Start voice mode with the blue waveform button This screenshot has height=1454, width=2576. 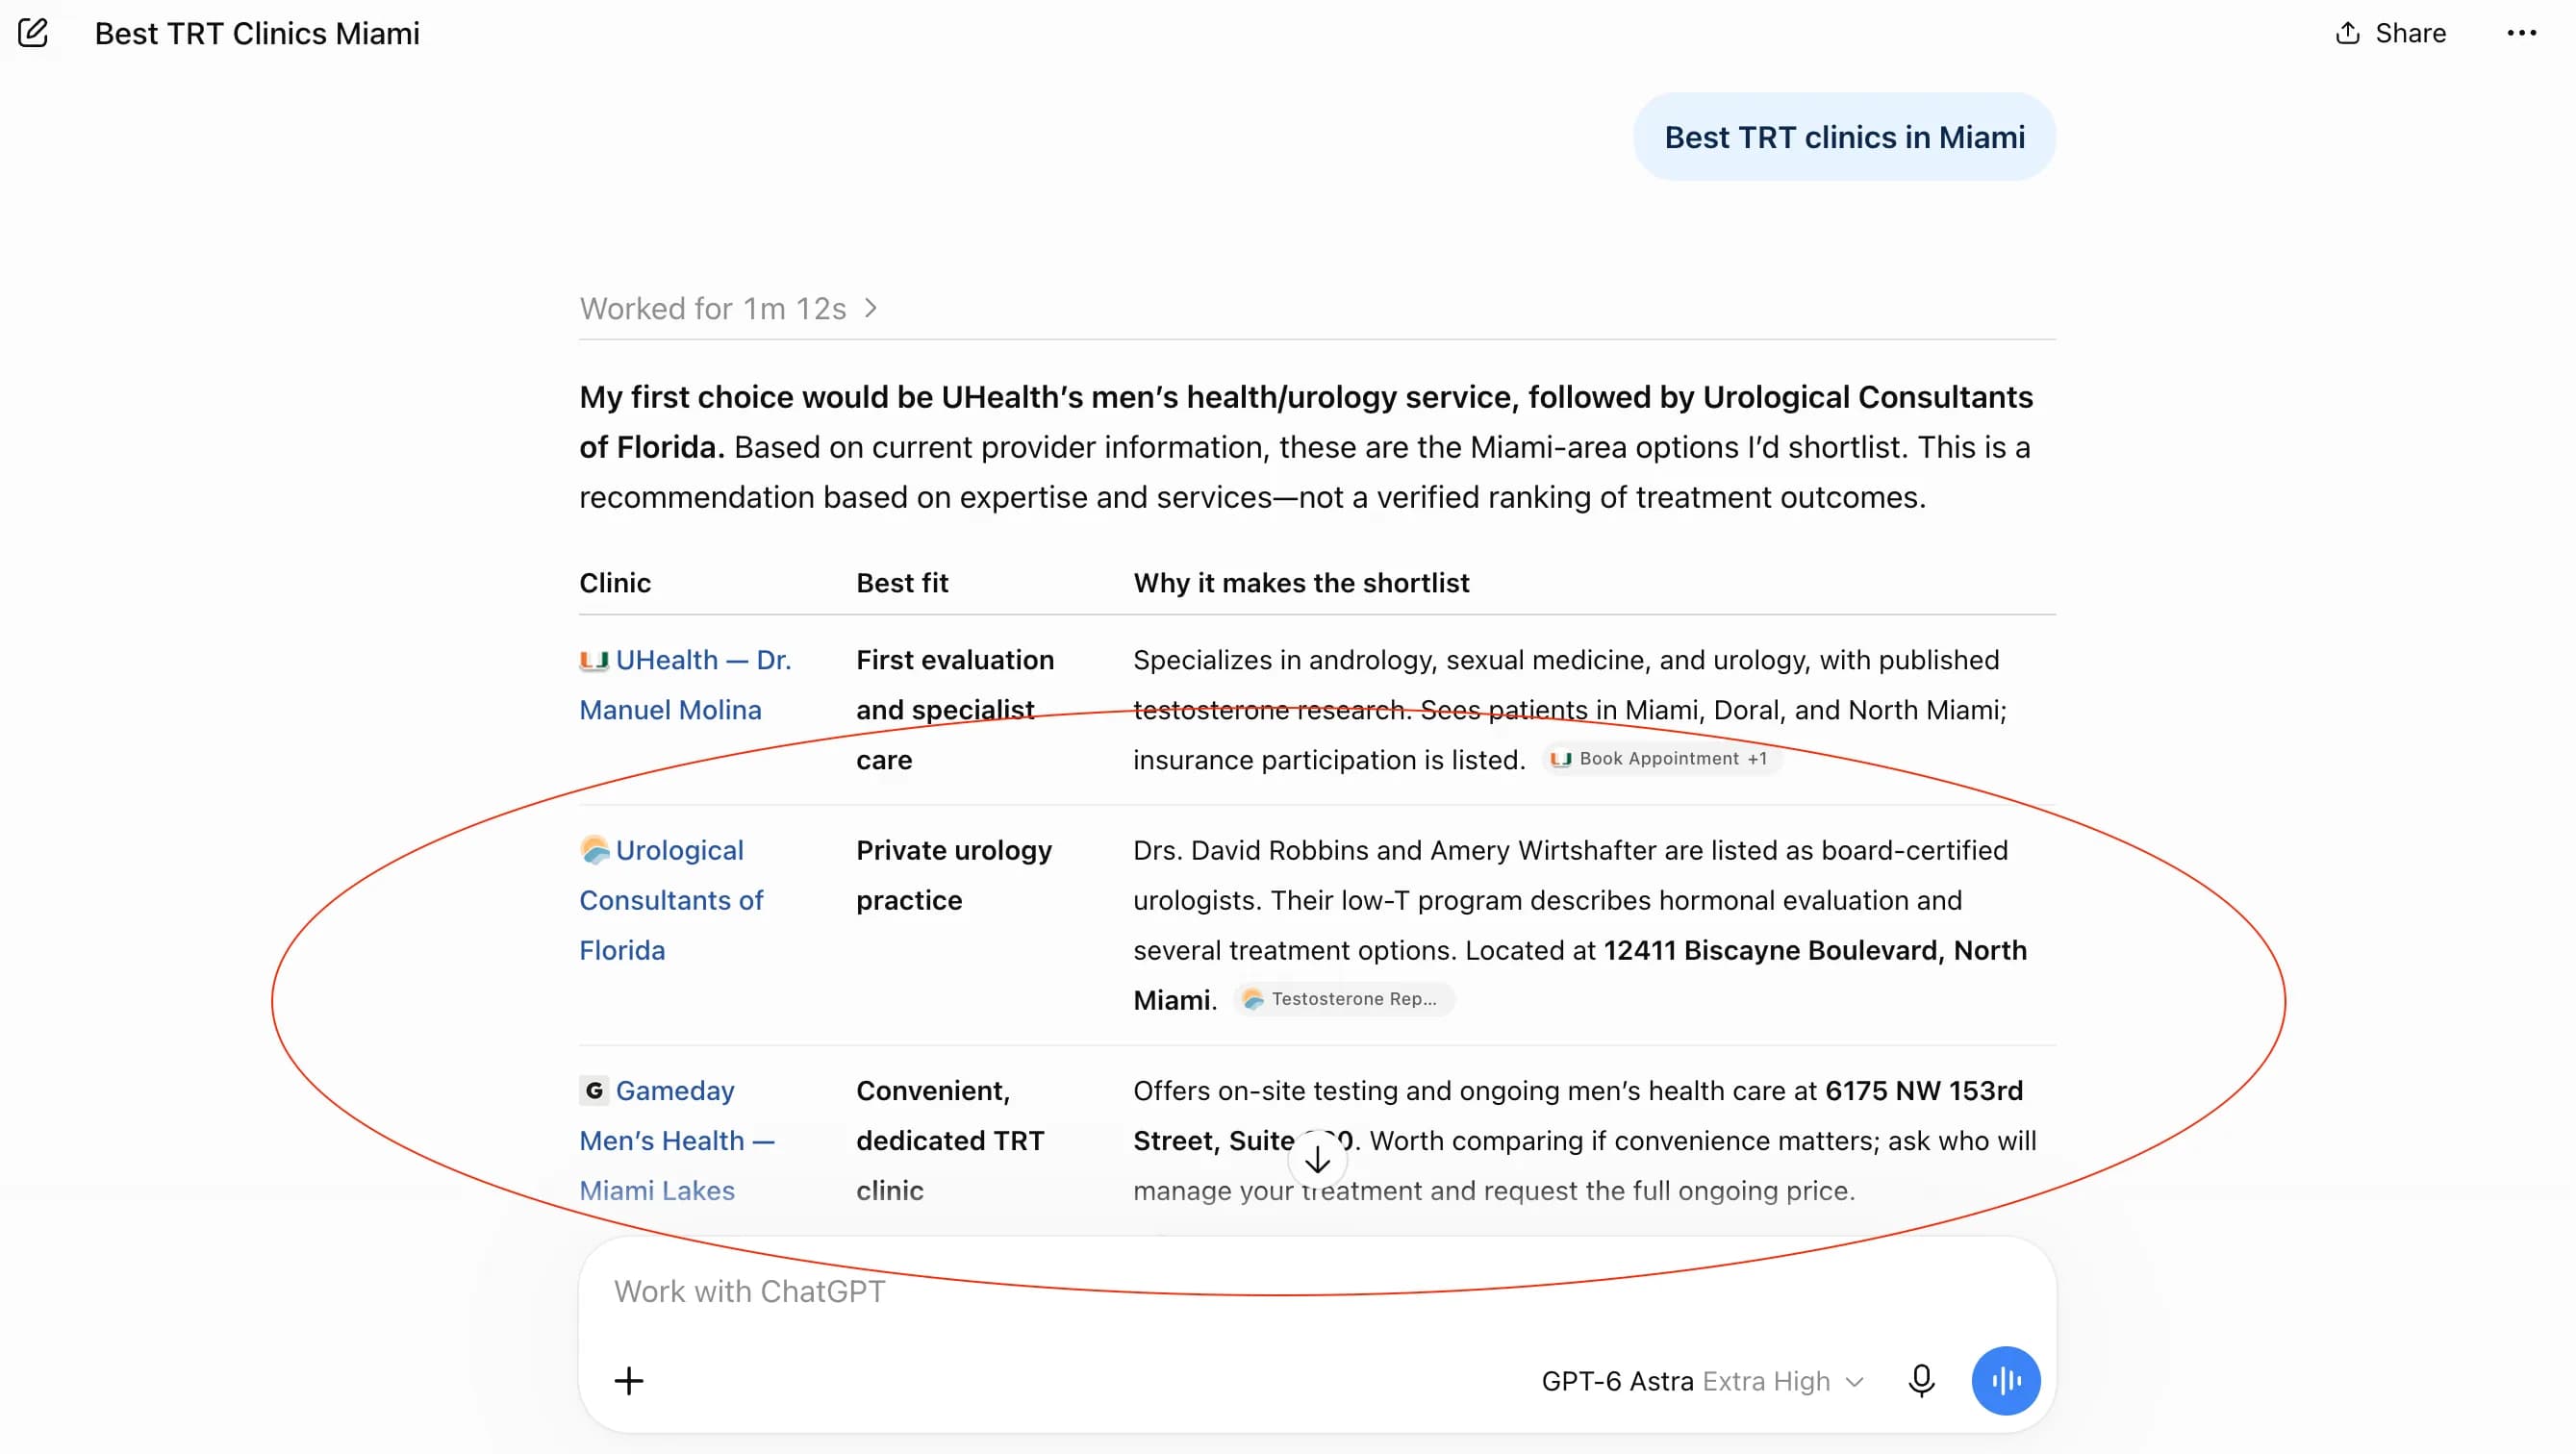point(2005,1381)
